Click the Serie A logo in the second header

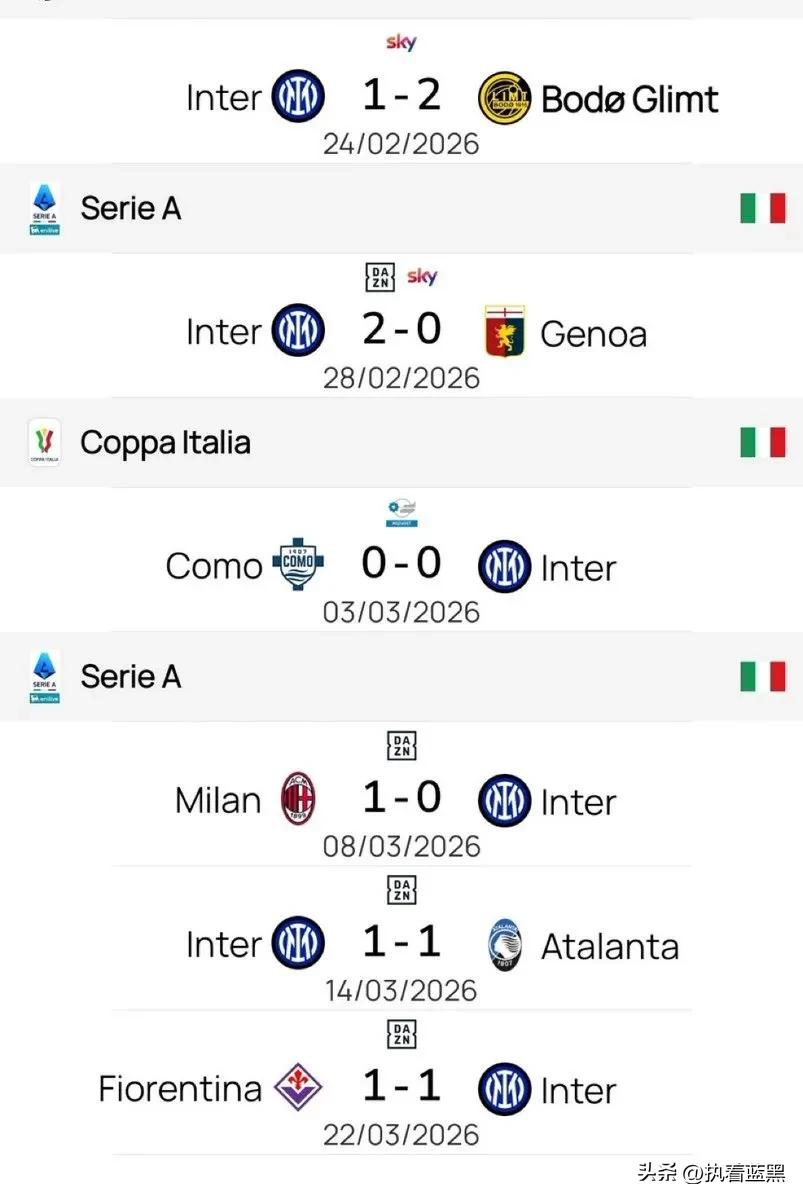point(45,677)
